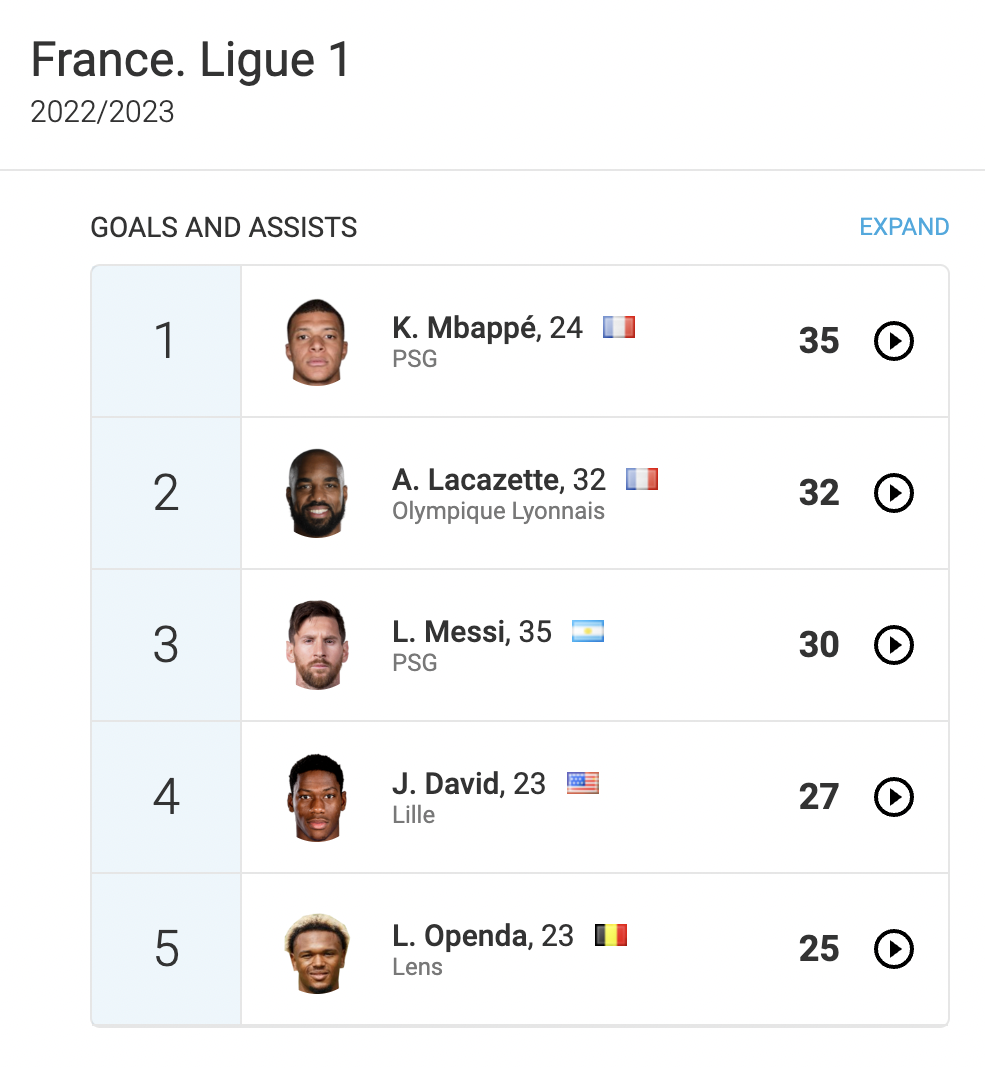Click the France flag next to Lacazette
The height and width of the screenshot is (1068, 985).
(x=642, y=479)
